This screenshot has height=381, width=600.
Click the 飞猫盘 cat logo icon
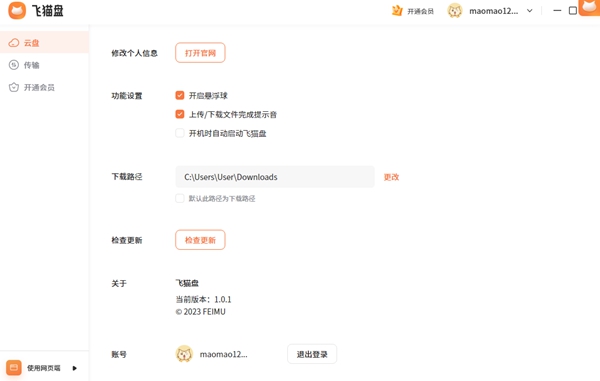[17, 11]
